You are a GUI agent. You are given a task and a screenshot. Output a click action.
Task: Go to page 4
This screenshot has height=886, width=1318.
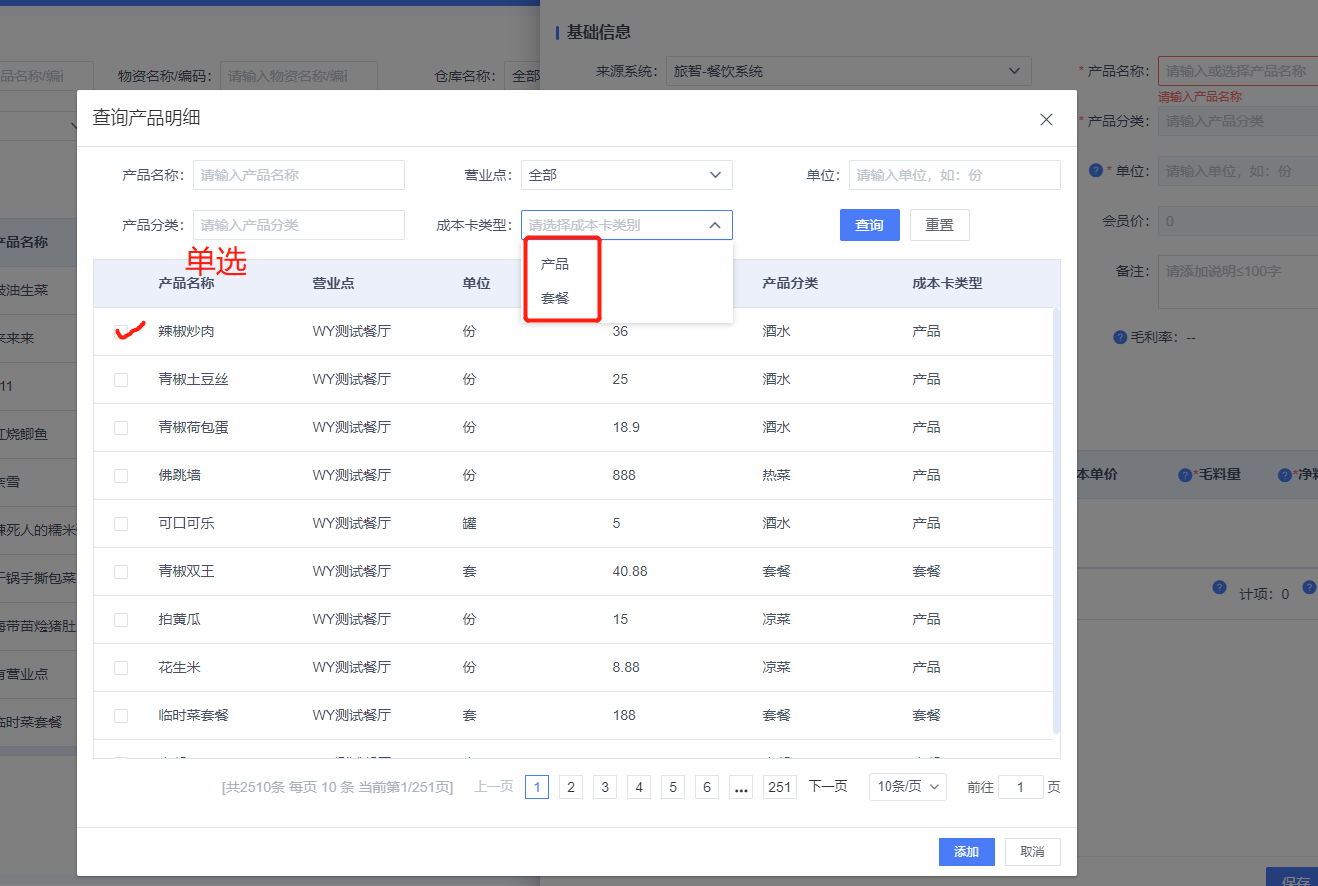pyautogui.click(x=639, y=787)
